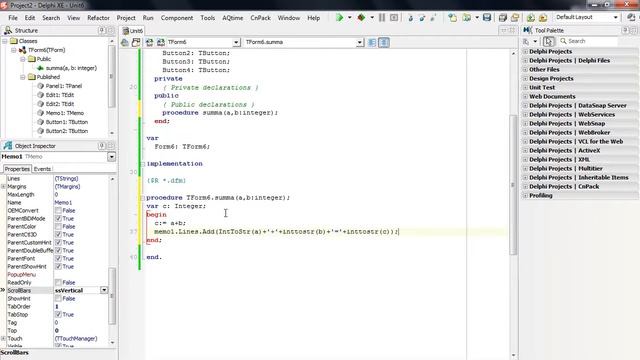
Task: Select Memo1: TMemo in Structure tree
Action: tap(64, 113)
